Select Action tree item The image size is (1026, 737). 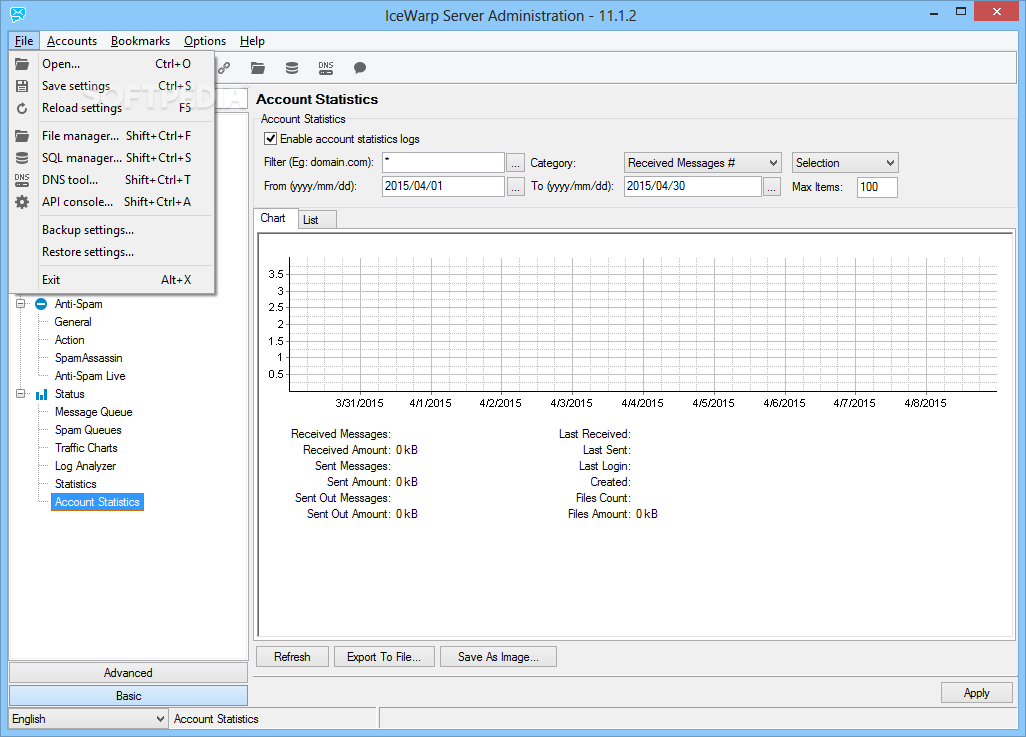pyautogui.click(x=70, y=340)
